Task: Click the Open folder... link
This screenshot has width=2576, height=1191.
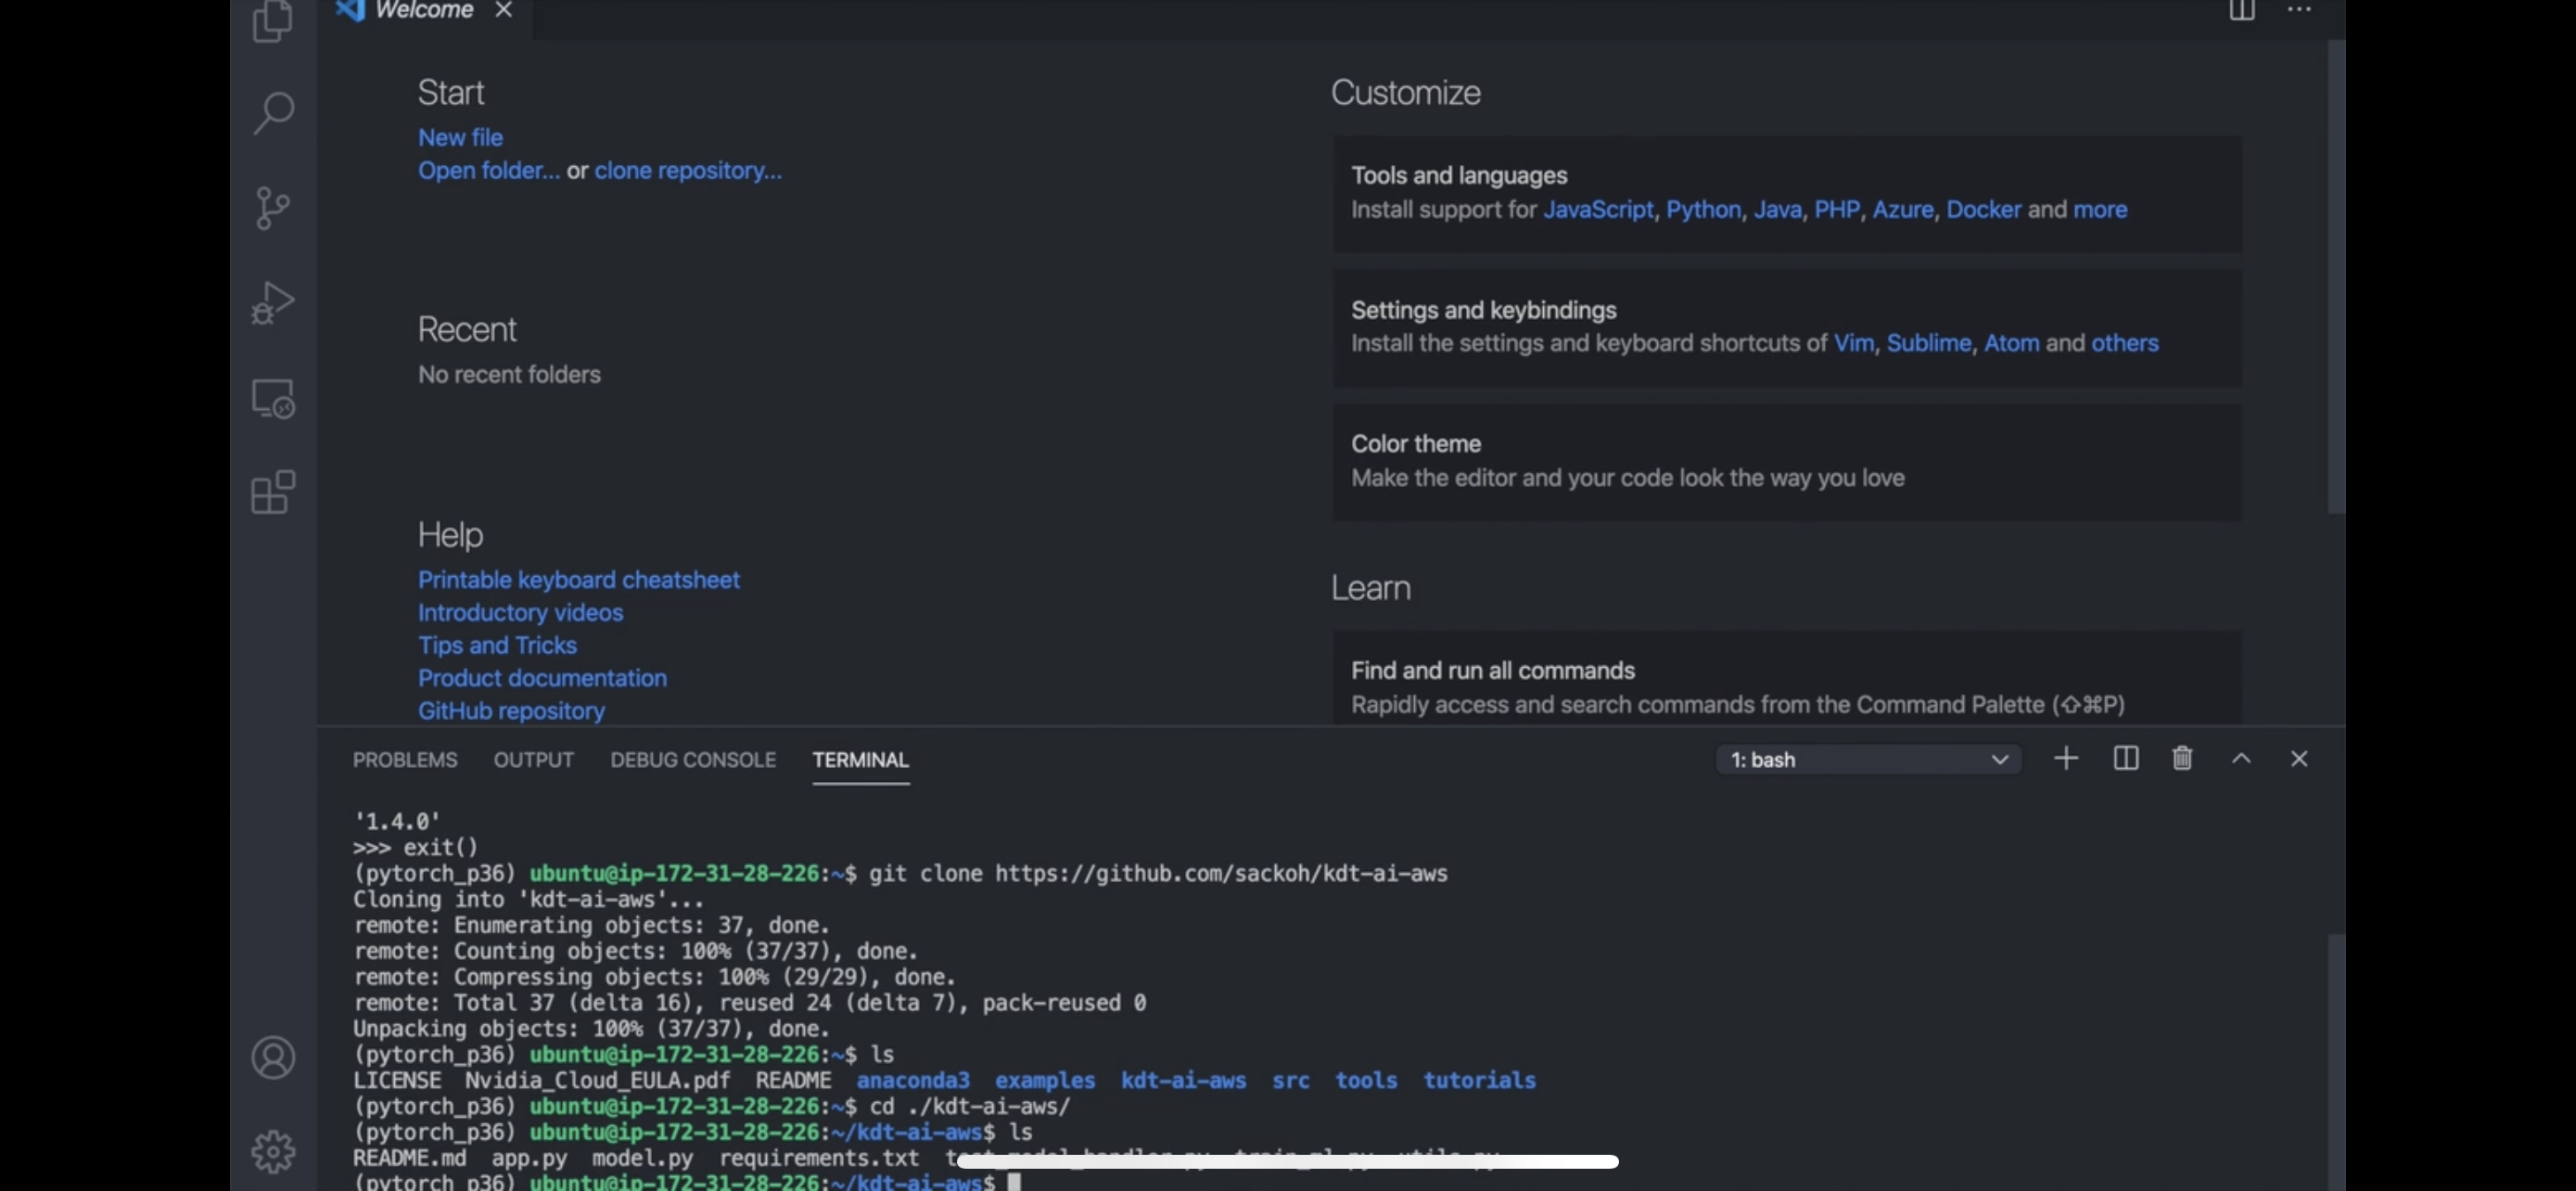Action: click(x=489, y=171)
